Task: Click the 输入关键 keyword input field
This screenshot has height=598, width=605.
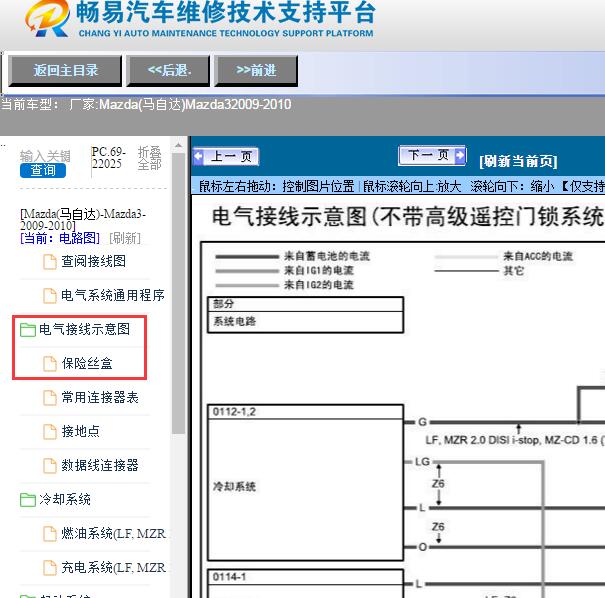Action: tap(45, 156)
